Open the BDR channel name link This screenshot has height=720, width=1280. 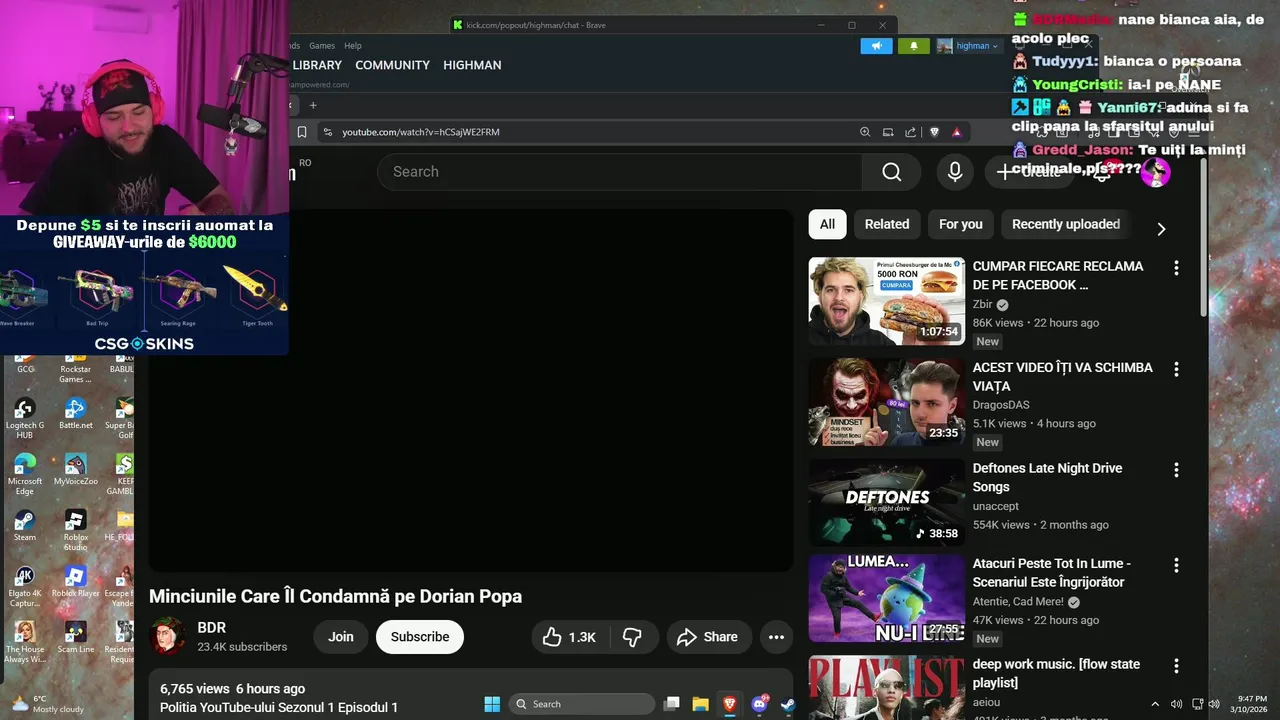[211, 628]
